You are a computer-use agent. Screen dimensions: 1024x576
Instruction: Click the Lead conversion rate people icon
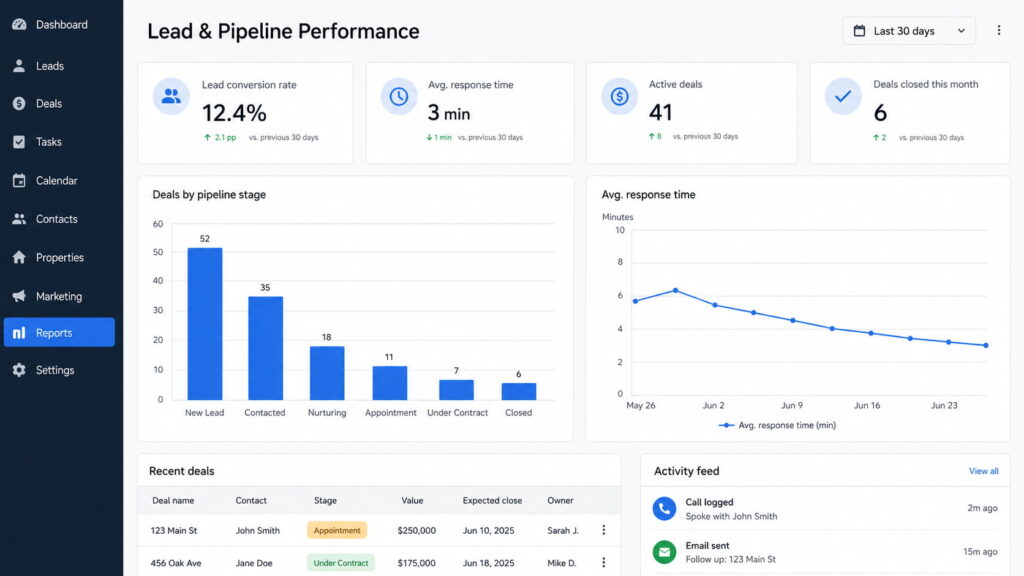[171, 96]
